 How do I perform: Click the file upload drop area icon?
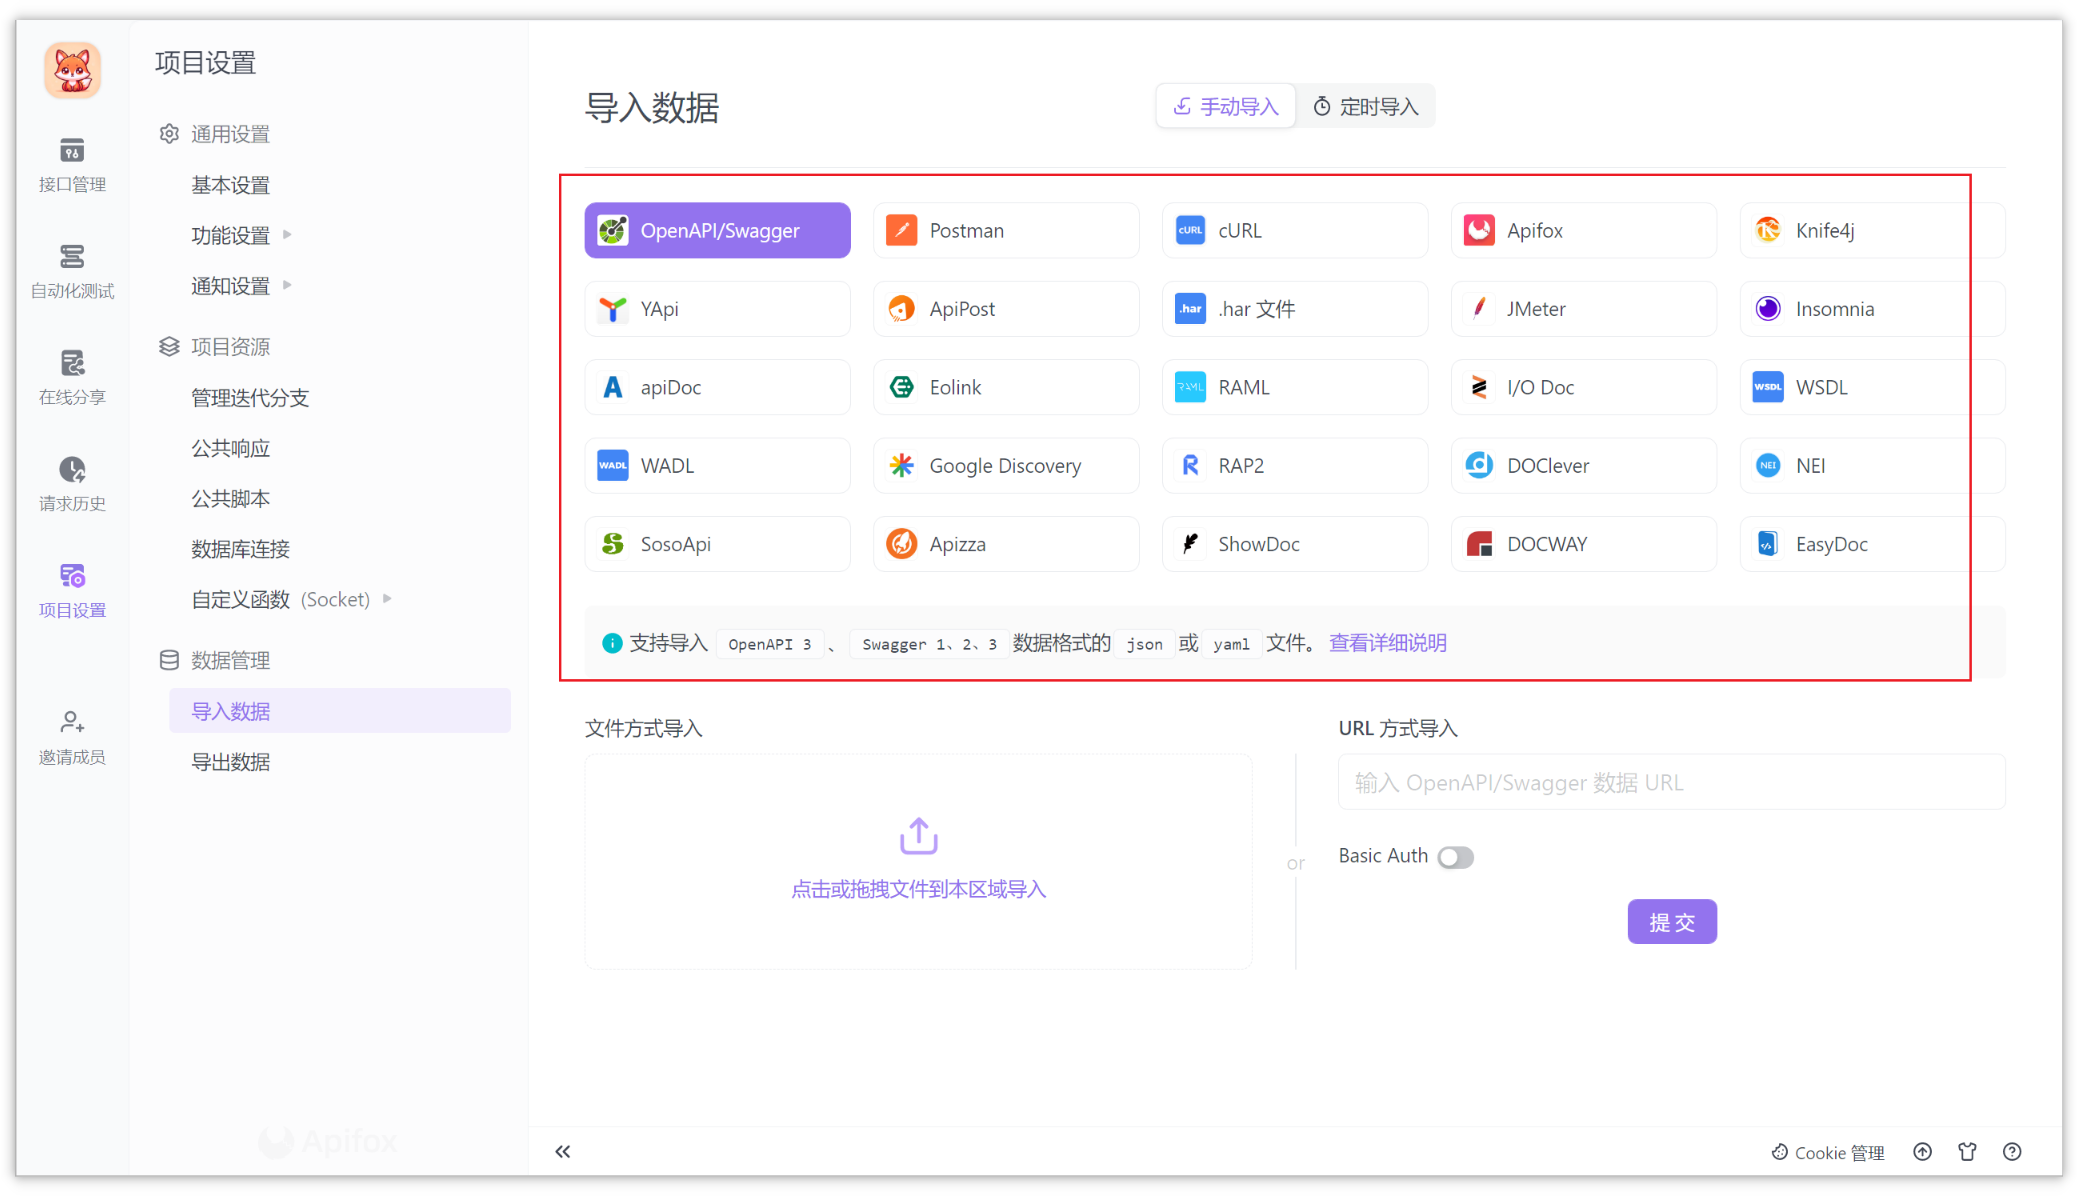coord(918,836)
